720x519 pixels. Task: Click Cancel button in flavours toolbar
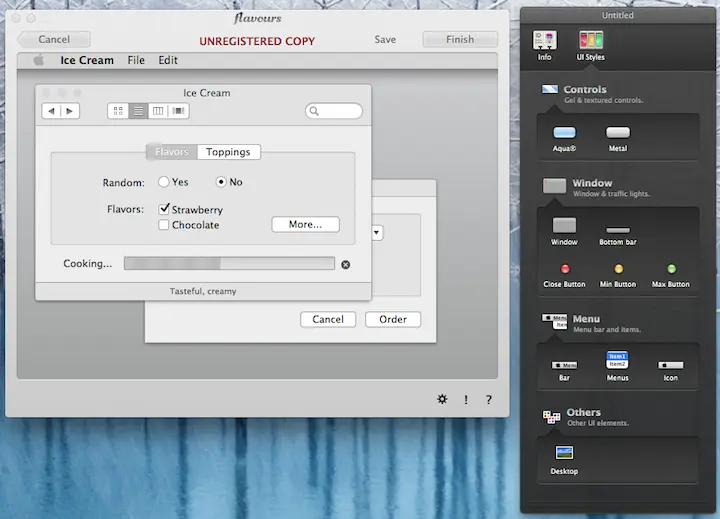[54, 39]
